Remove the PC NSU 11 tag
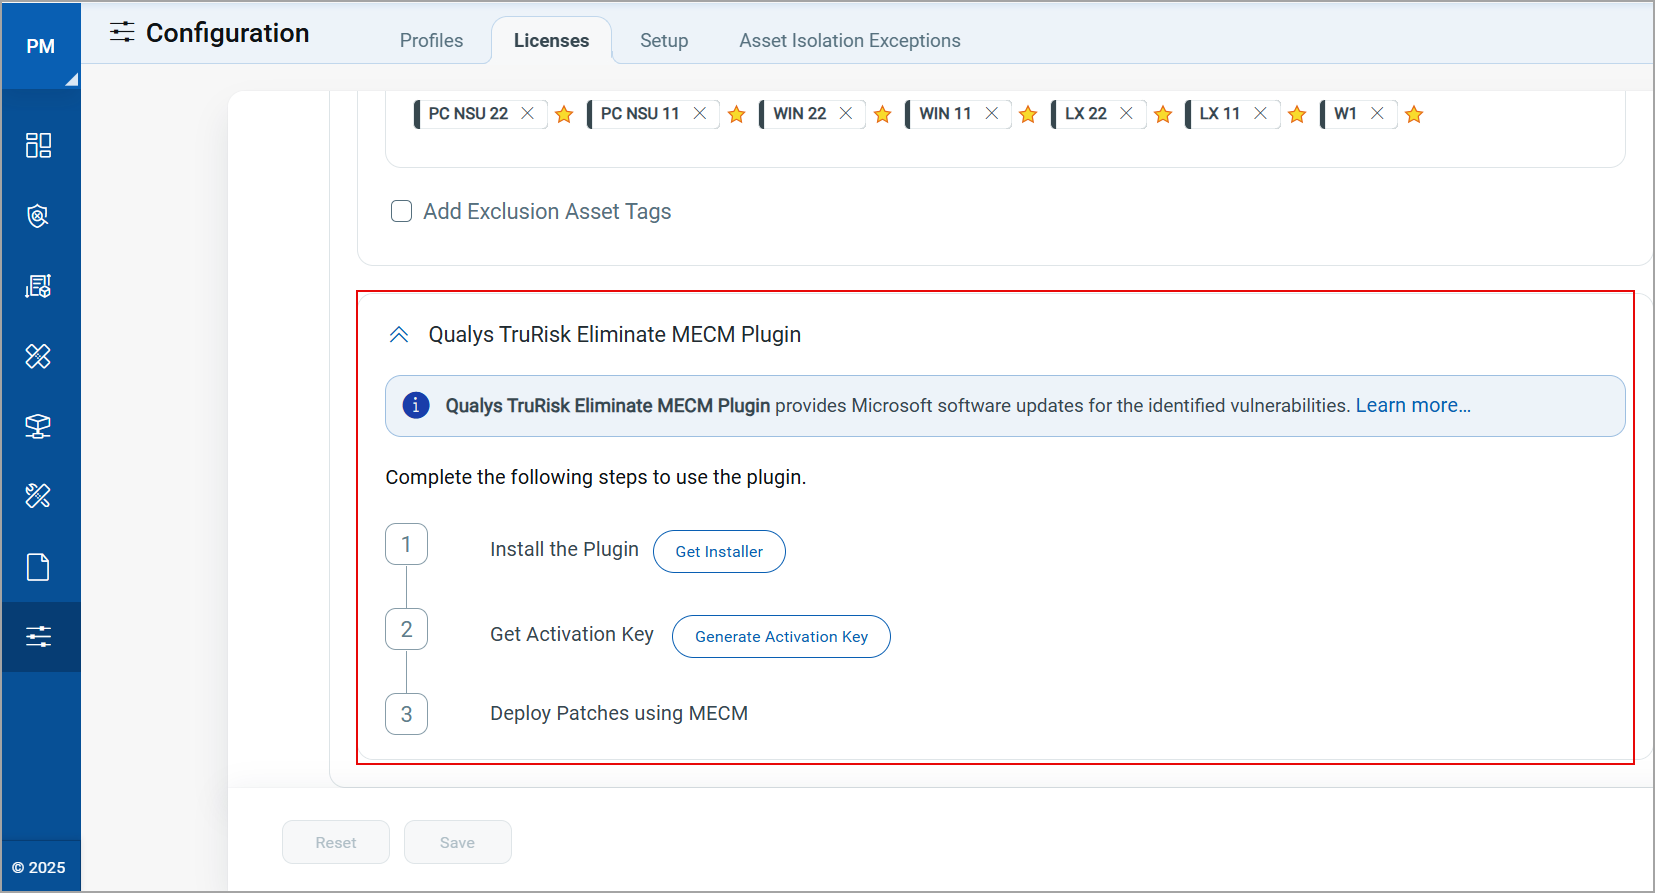This screenshot has height=893, width=1655. pyautogui.click(x=700, y=113)
